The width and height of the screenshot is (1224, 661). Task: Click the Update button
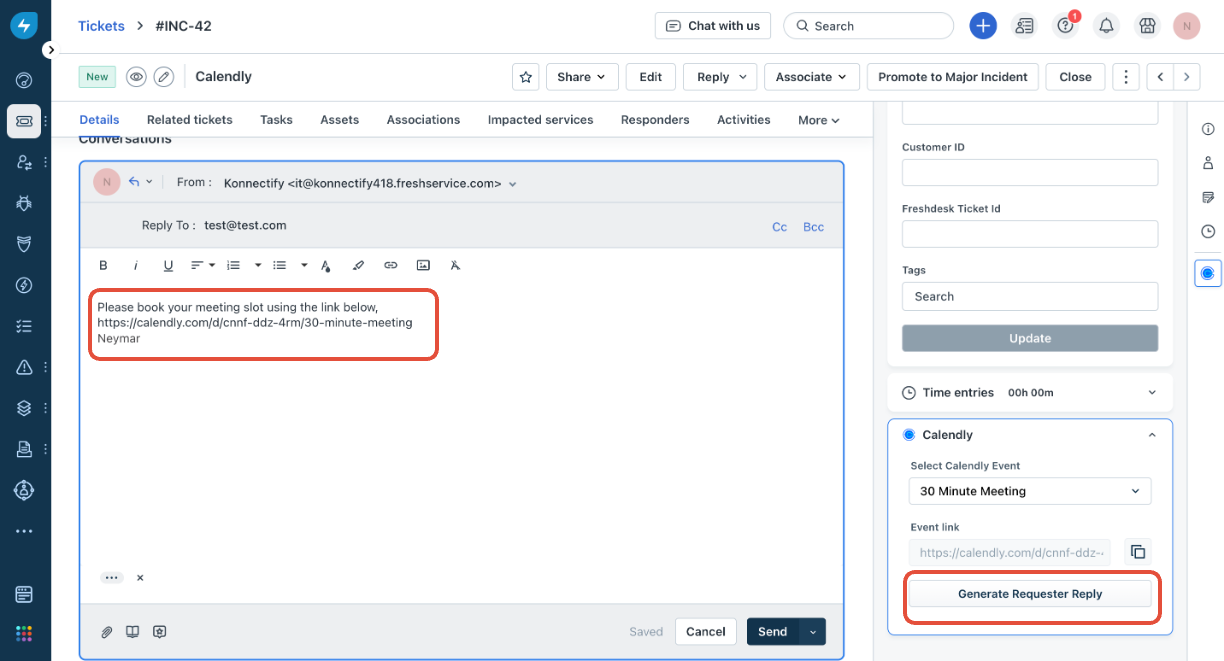click(x=1030, y=338)
